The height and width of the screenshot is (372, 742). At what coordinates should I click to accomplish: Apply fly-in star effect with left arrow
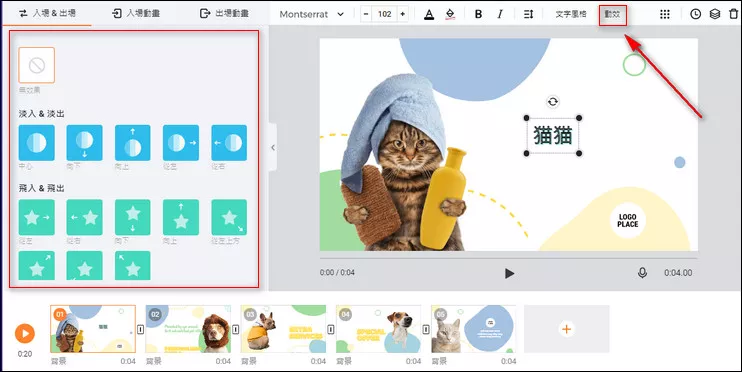(x=85, y=217)
